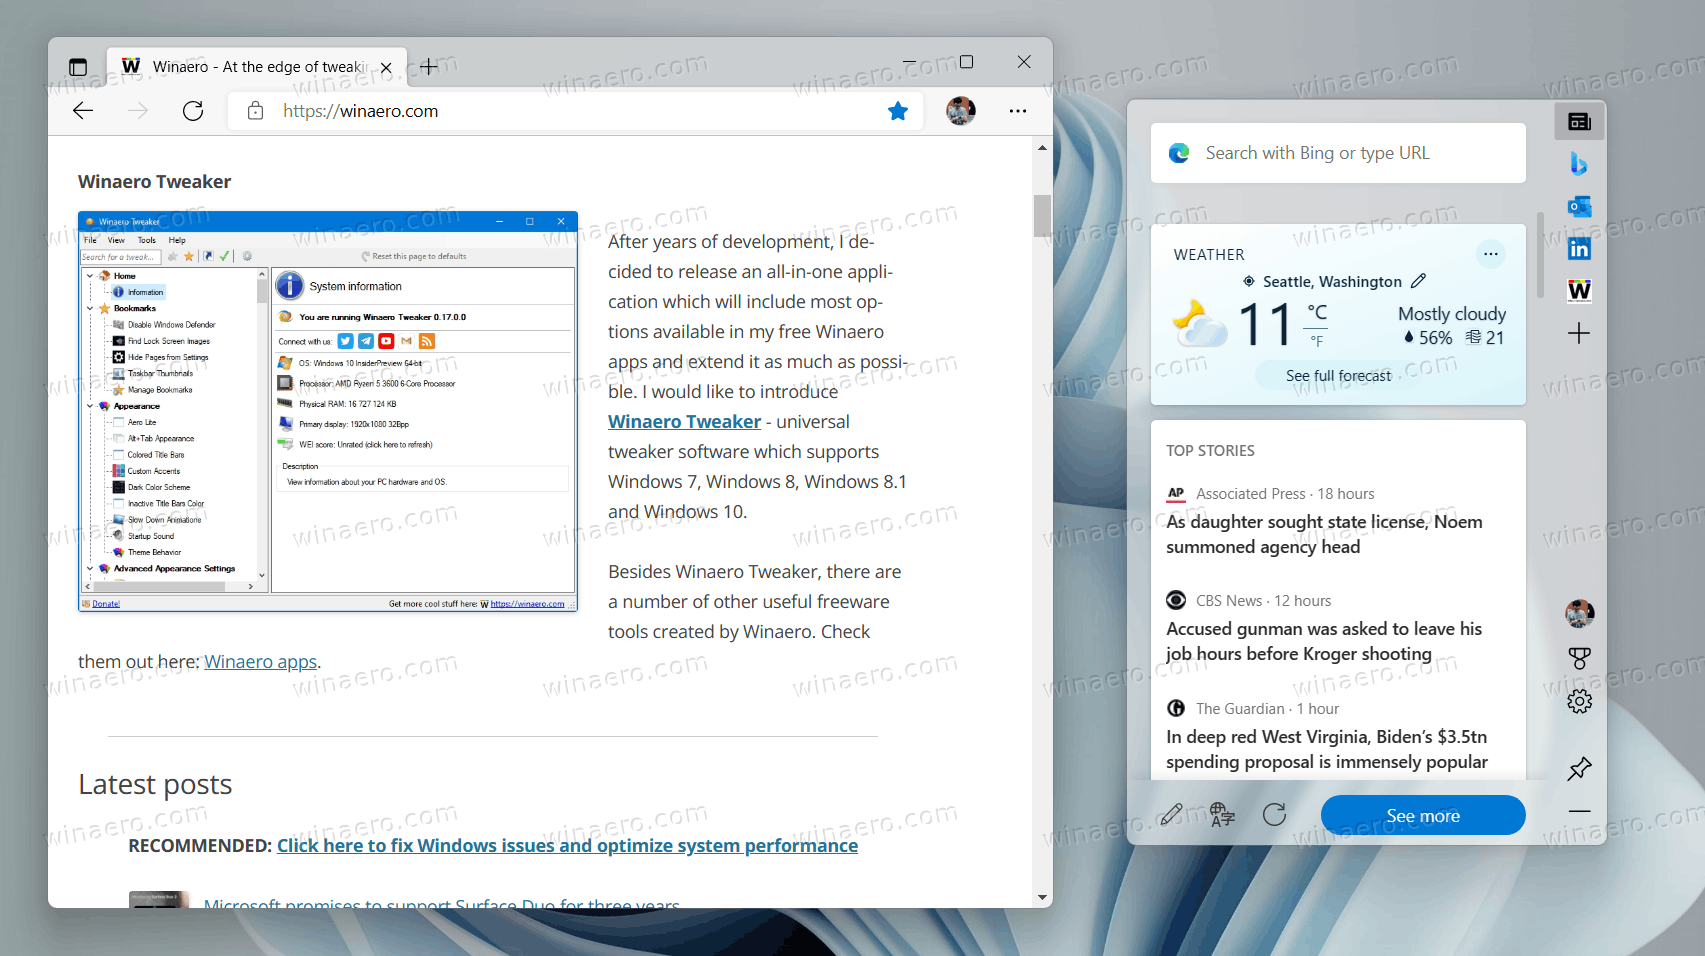
Task: Open the Kroger shooting story
Action: point(1324,641)
